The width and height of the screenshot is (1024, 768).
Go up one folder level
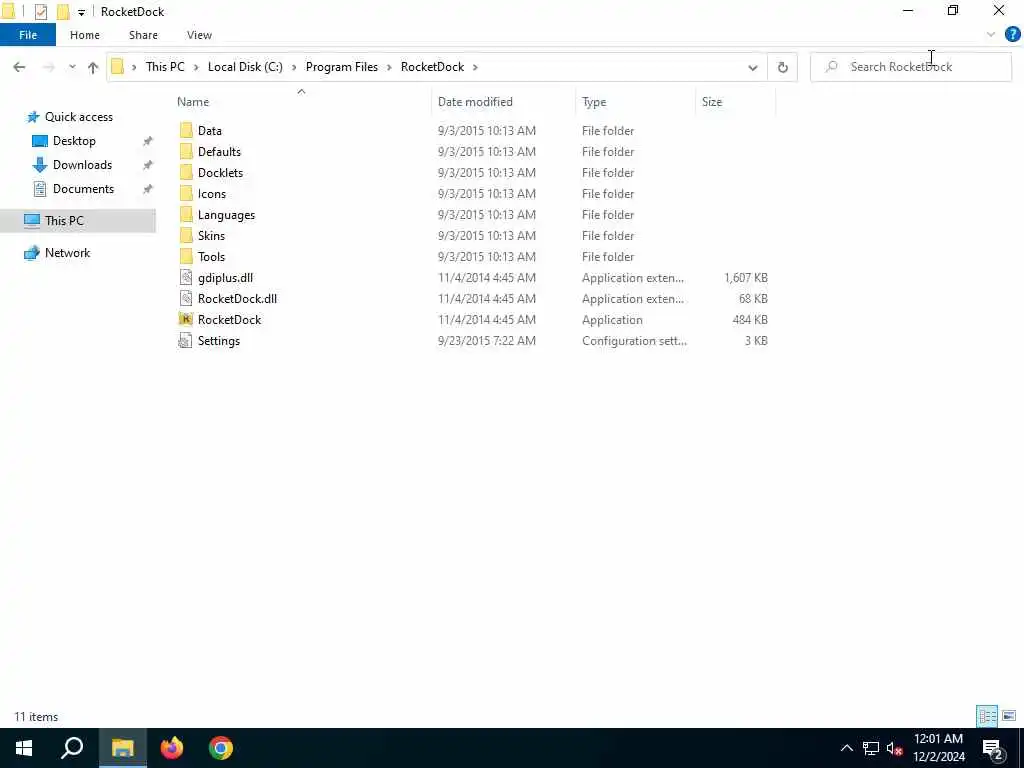click(93, 67)
